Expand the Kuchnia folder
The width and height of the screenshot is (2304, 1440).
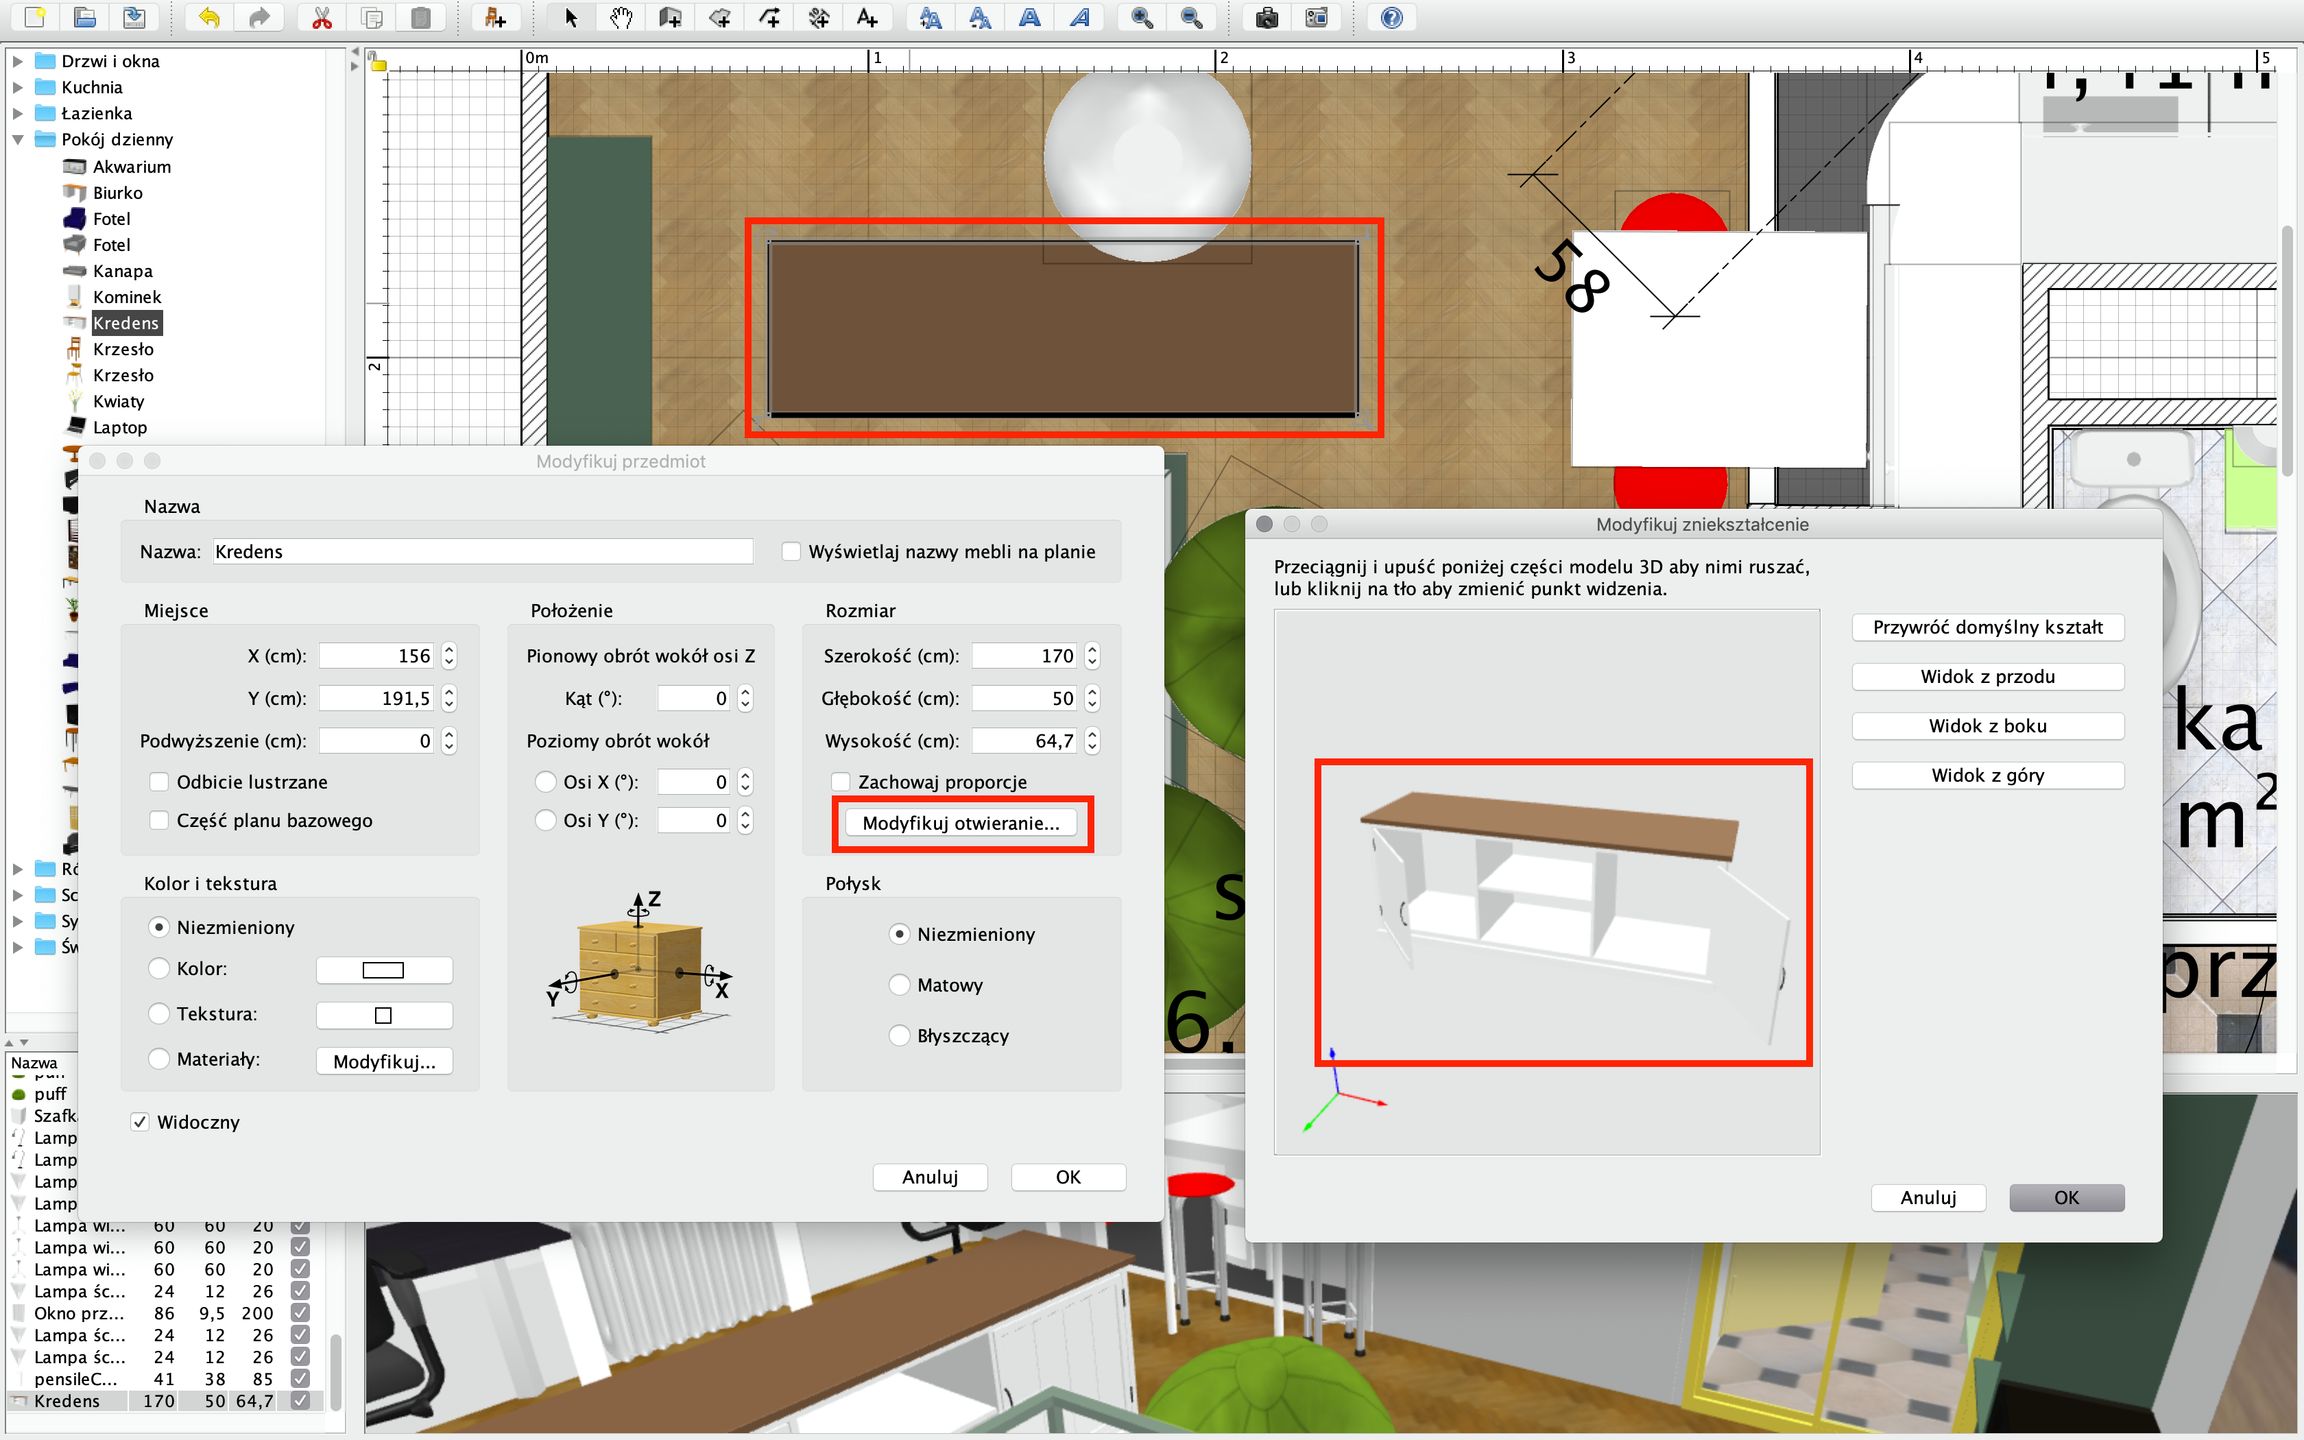(x=18, y=88)
